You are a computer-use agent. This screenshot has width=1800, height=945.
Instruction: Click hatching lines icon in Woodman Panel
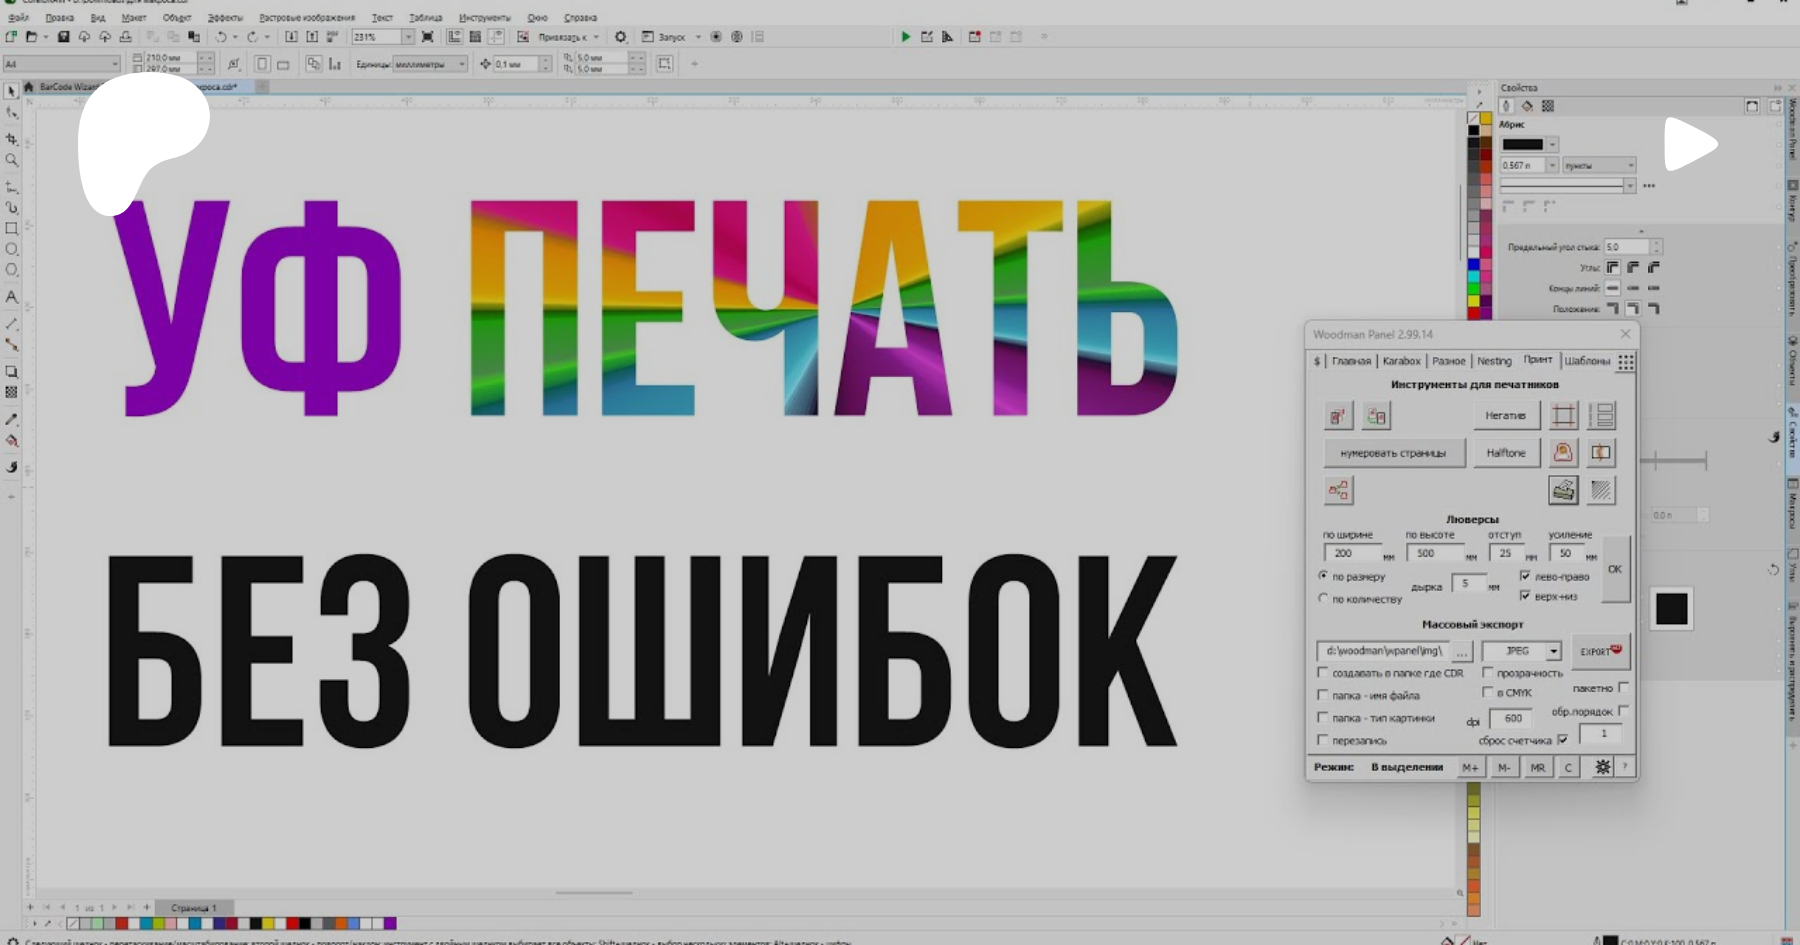pos(1601,490)
